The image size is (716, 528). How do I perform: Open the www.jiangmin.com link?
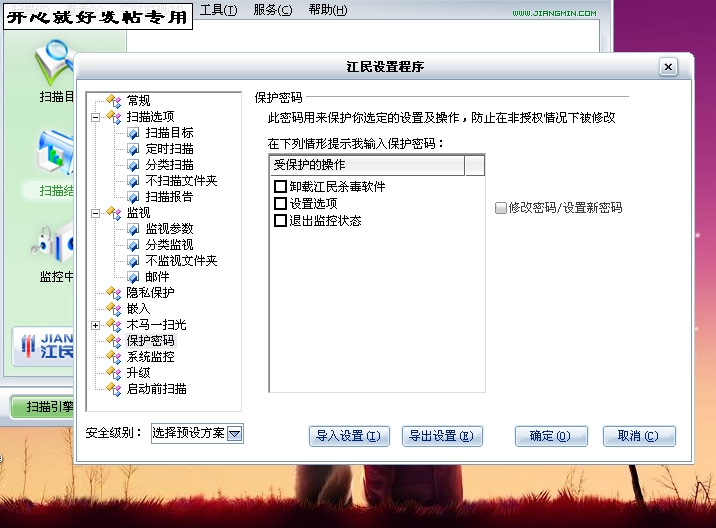pyautogui.click(x=554, y=13)
